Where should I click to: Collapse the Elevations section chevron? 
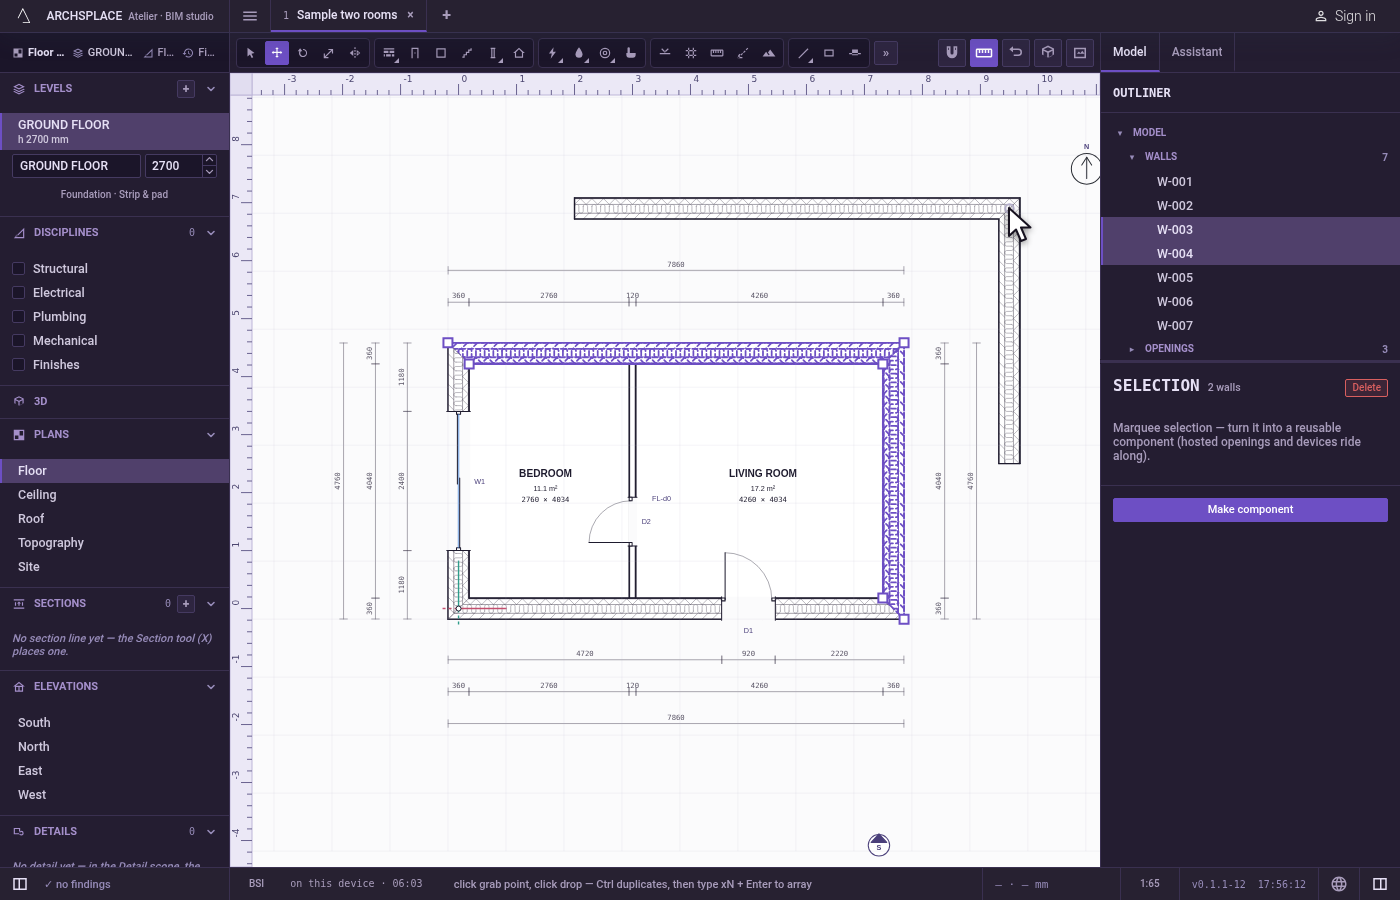pos(211,687)
